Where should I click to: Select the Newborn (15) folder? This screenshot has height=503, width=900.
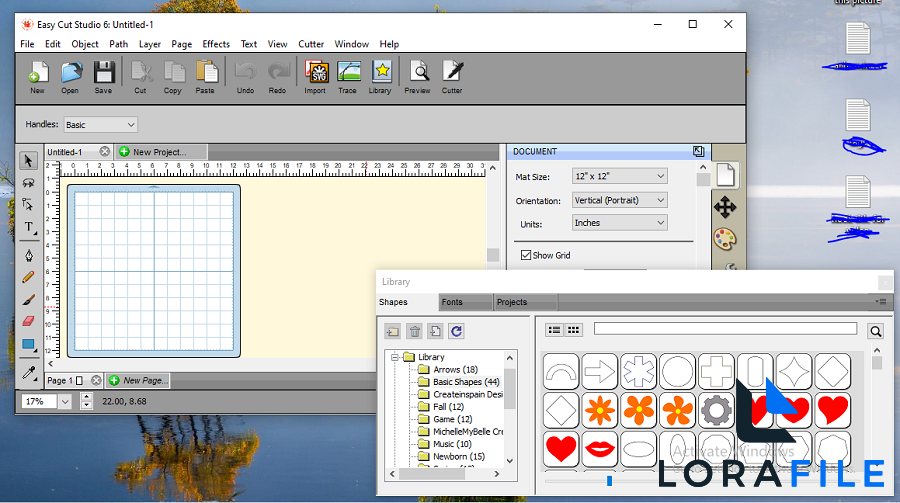(x=459, y=456)
